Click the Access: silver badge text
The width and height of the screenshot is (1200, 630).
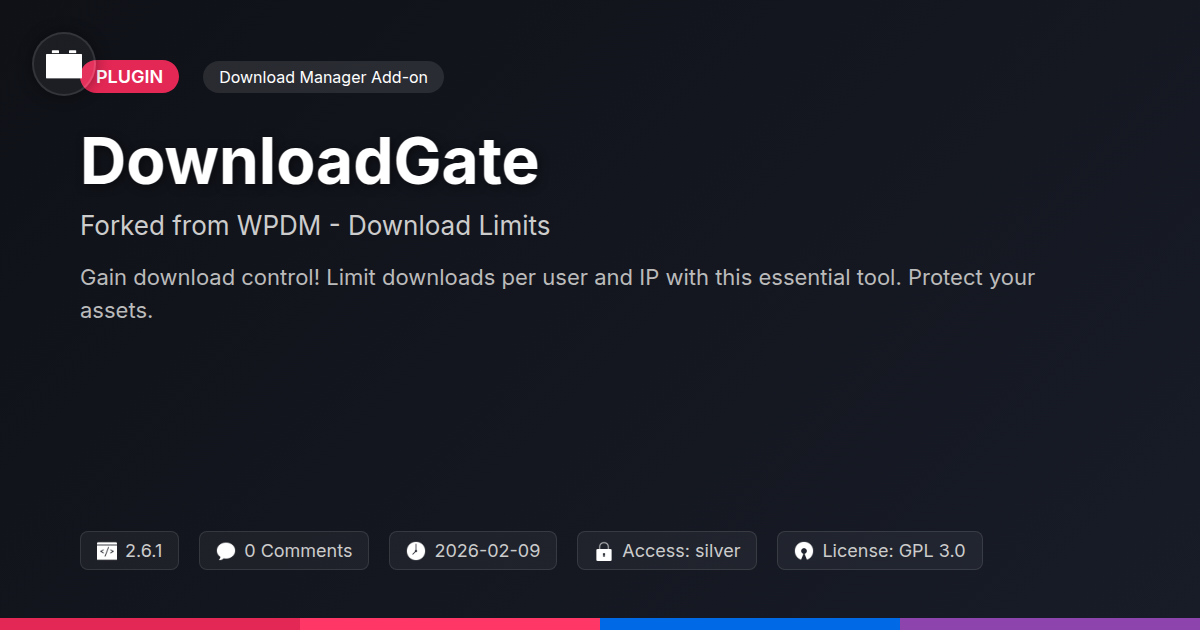pyautogui.click(x=681, y=551)
